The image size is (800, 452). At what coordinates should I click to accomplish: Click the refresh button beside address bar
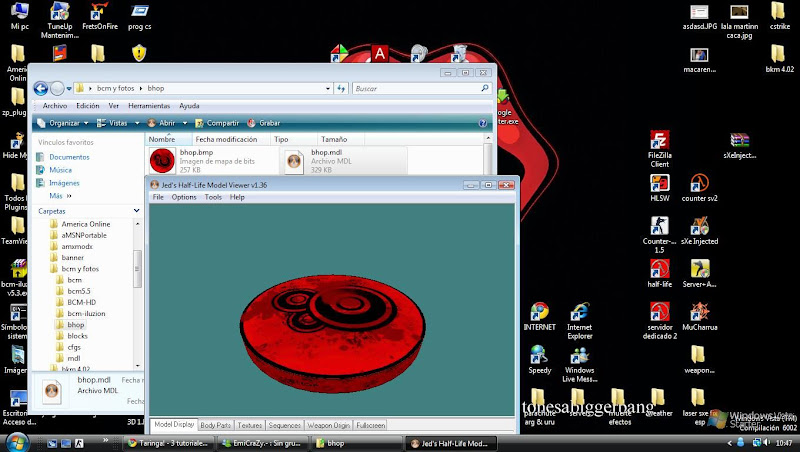click(341, 88)
